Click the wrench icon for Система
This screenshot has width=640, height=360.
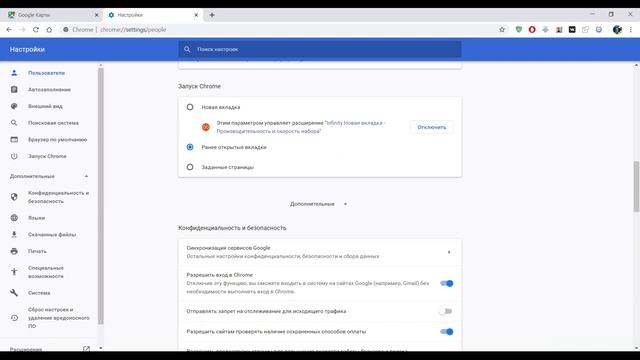[14, 293]
